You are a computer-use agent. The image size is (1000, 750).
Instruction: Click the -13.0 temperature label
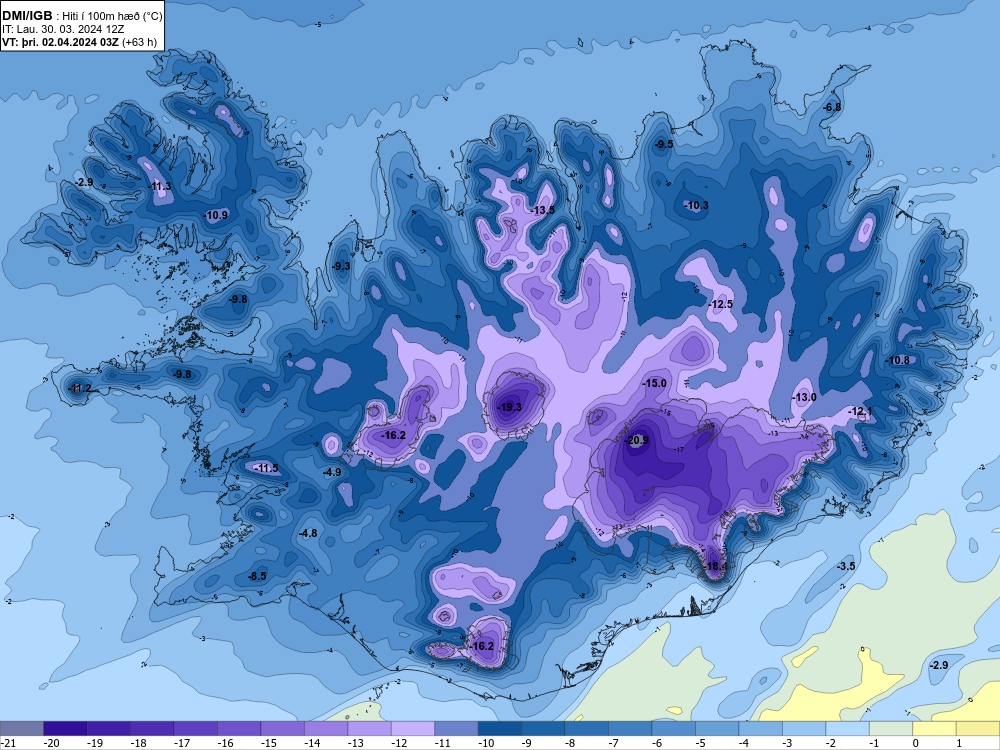click(804, 397)
